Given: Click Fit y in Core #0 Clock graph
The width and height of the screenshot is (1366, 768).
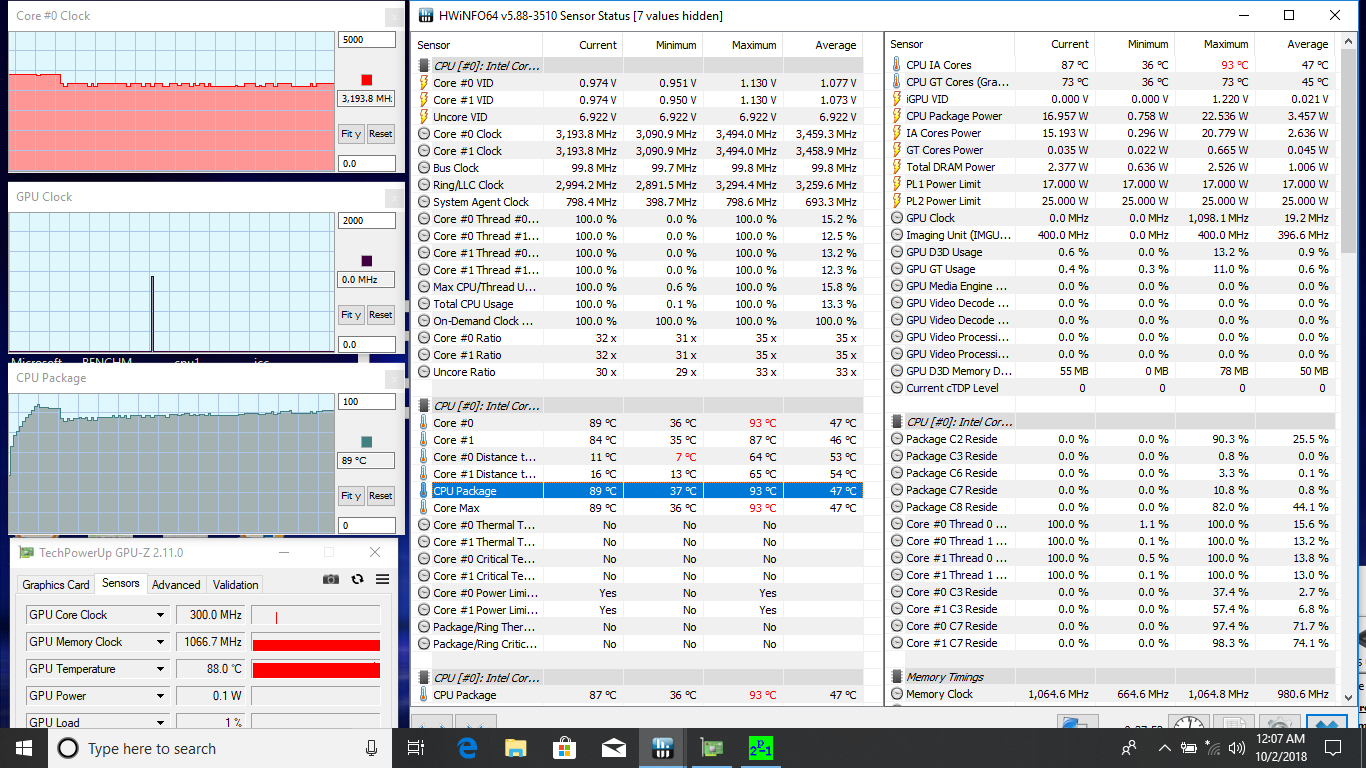Looking at the screenshot, I should (x=351, y=134).
